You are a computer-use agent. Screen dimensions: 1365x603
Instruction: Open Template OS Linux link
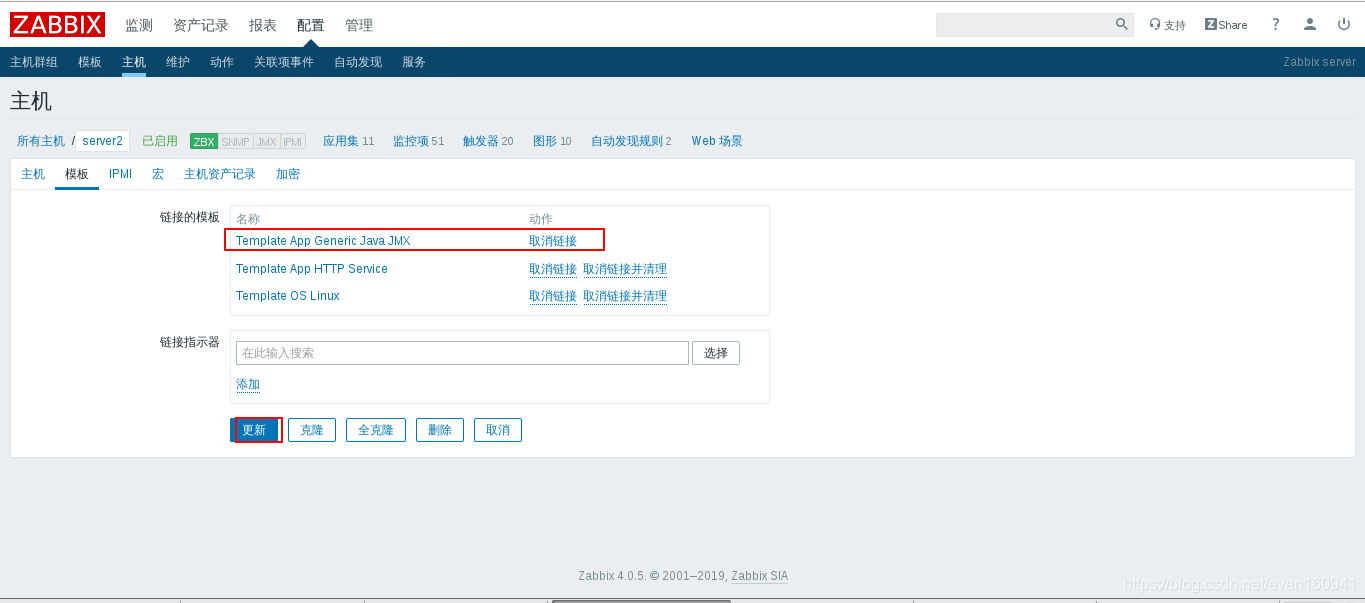coord(288,296)
